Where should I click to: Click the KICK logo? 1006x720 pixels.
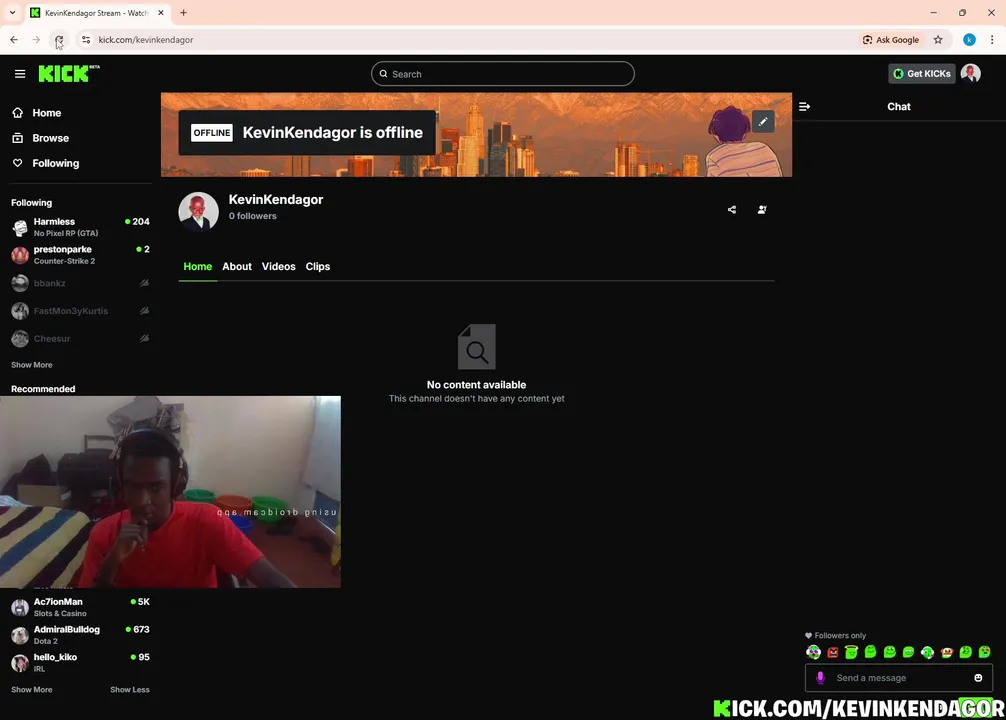(x=69, y=74)
